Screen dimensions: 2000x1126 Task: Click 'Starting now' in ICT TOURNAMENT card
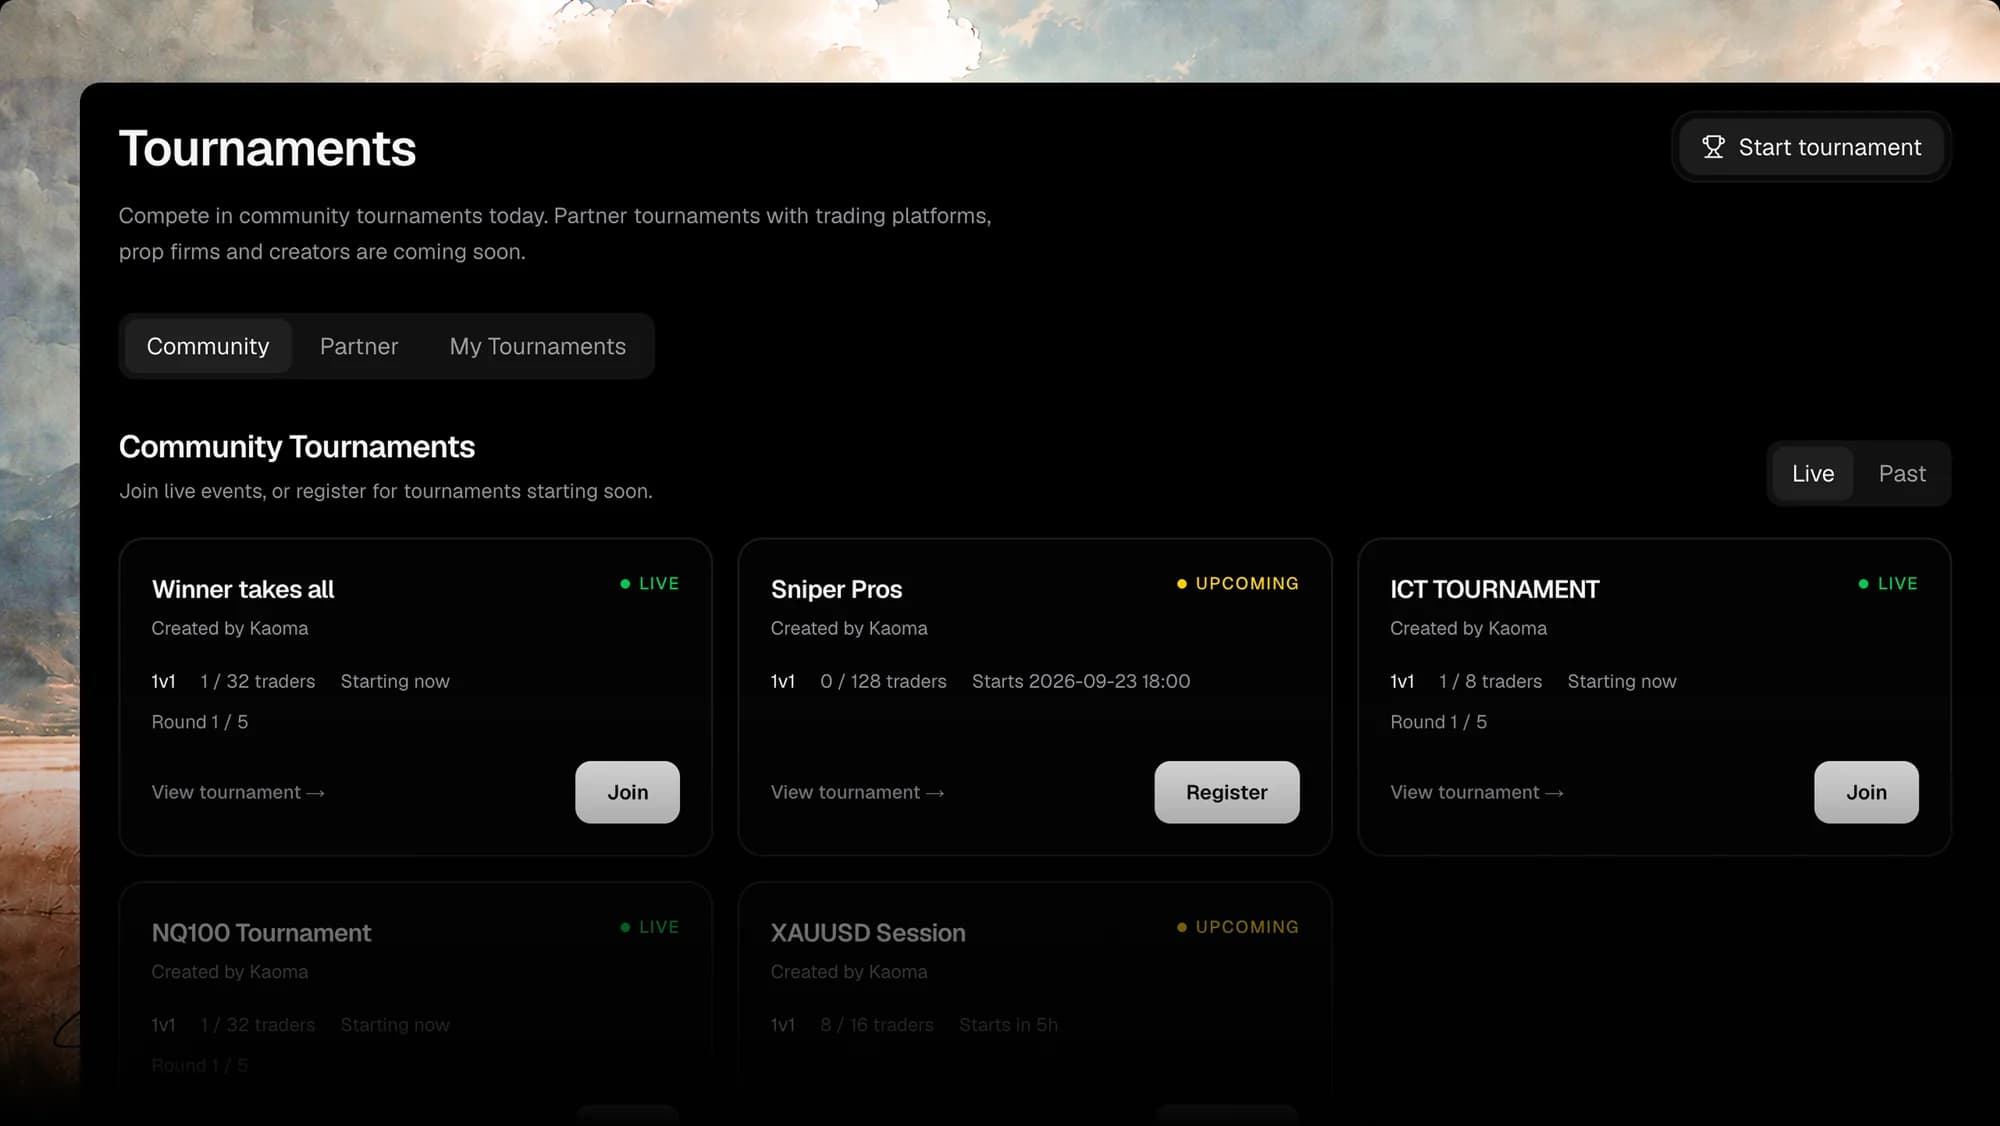tap(1622, 681)
